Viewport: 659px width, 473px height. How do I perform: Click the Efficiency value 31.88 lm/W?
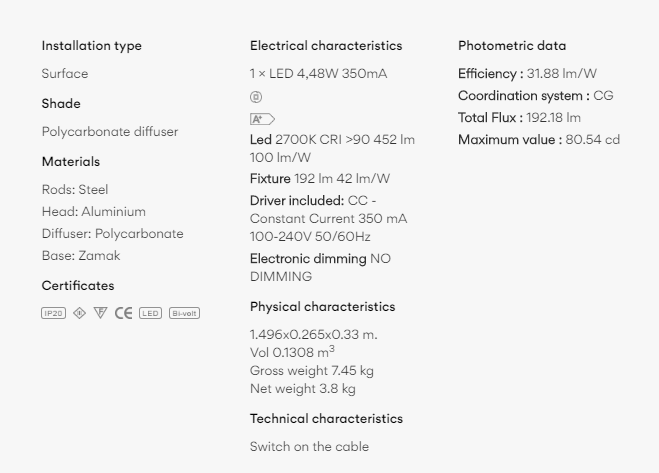point(561,74)
